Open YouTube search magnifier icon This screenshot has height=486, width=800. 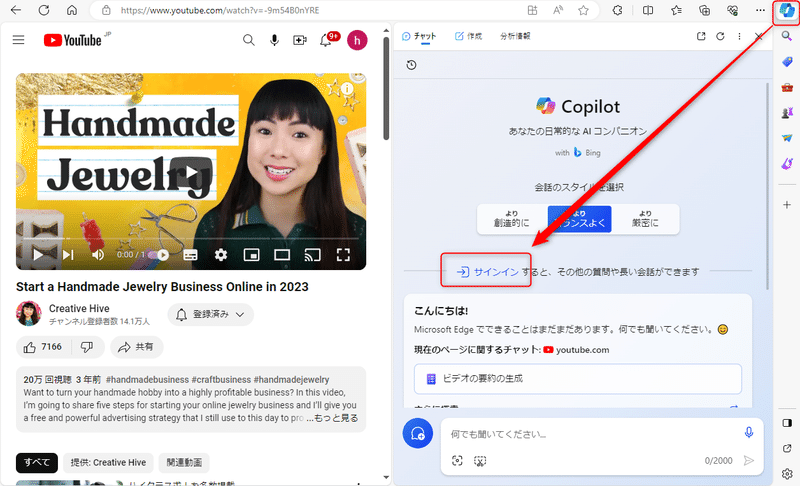coord(248,40)
